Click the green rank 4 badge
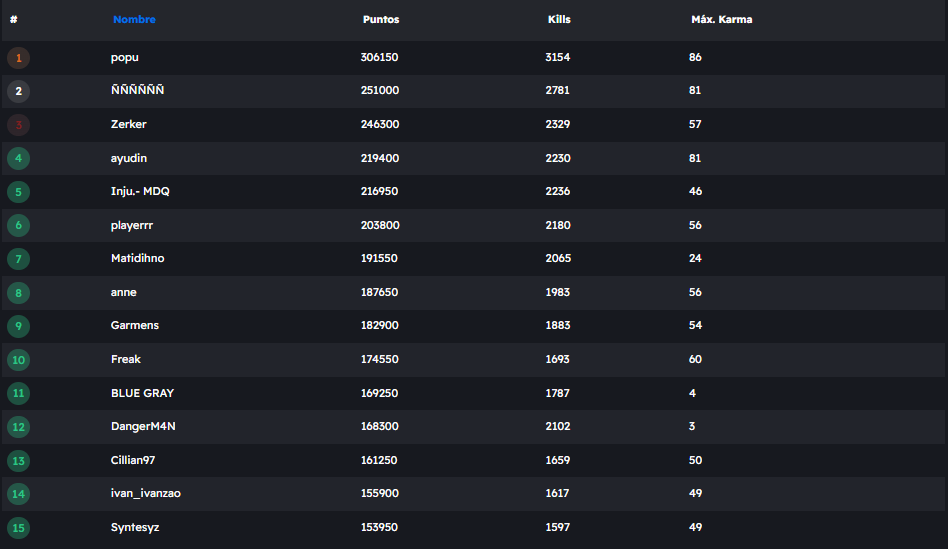948x549 pixels. coord(18,159)
